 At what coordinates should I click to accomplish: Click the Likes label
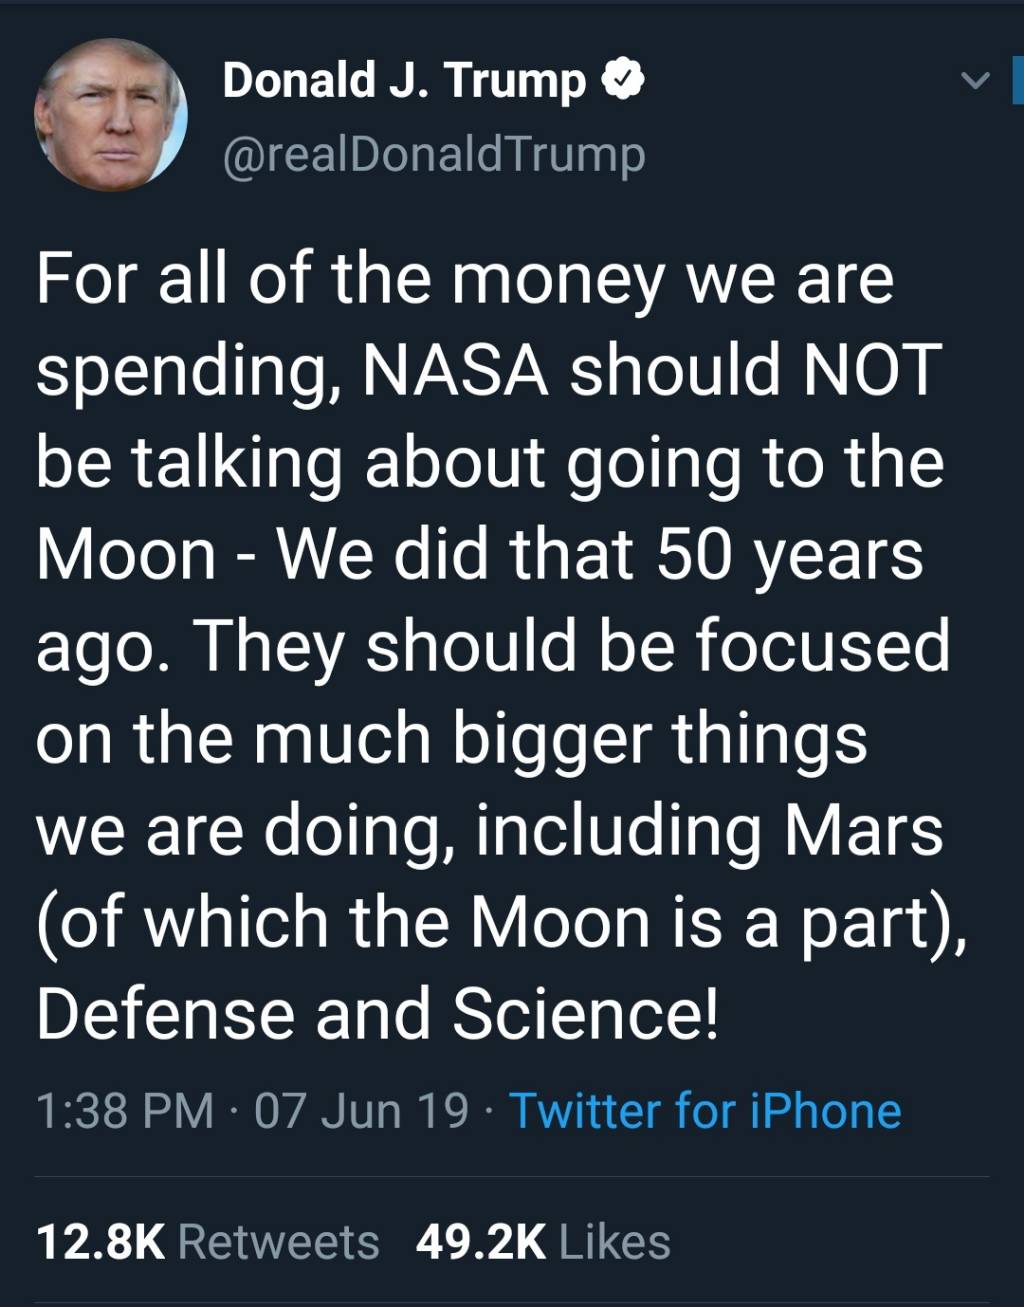coord(614,1243)
